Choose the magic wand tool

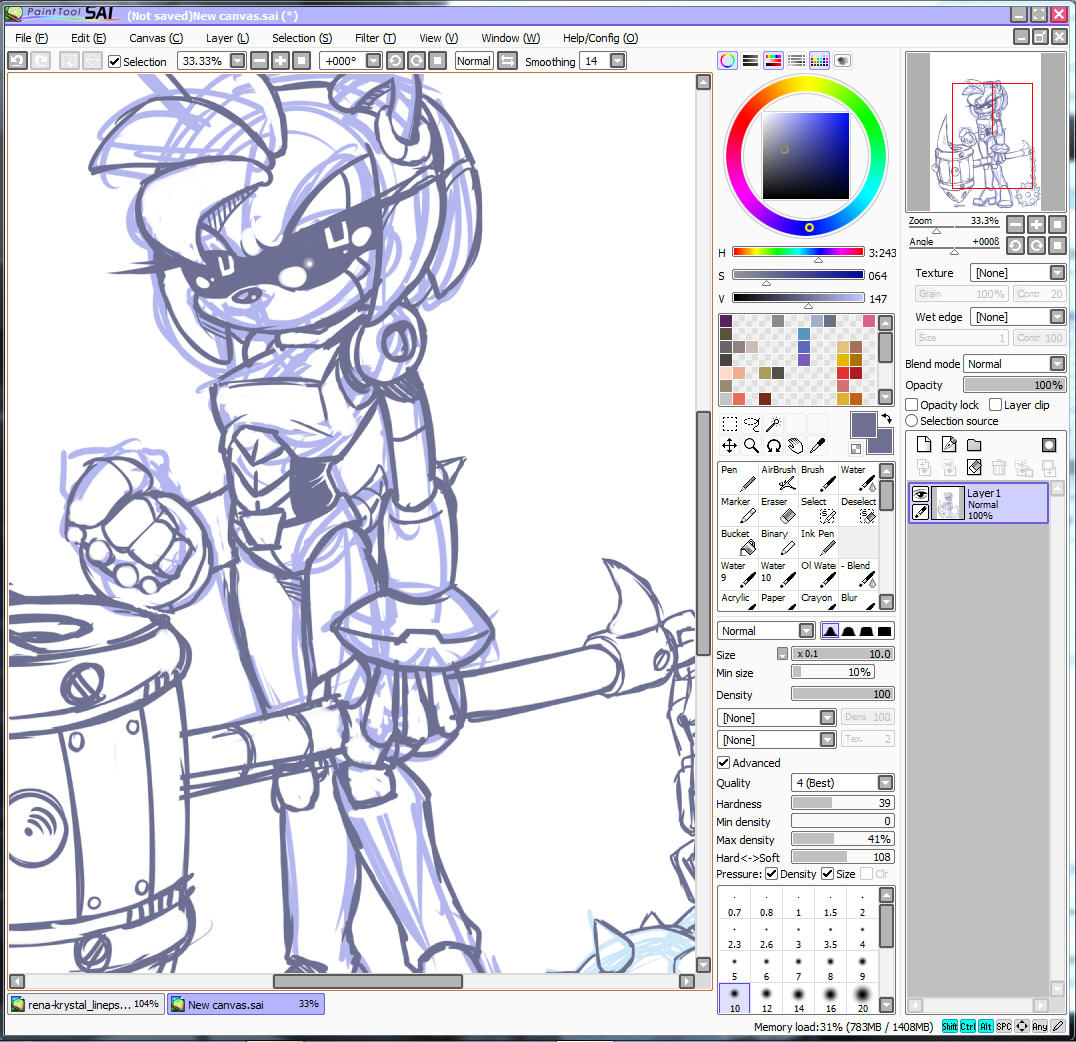(x=773, y=424)
